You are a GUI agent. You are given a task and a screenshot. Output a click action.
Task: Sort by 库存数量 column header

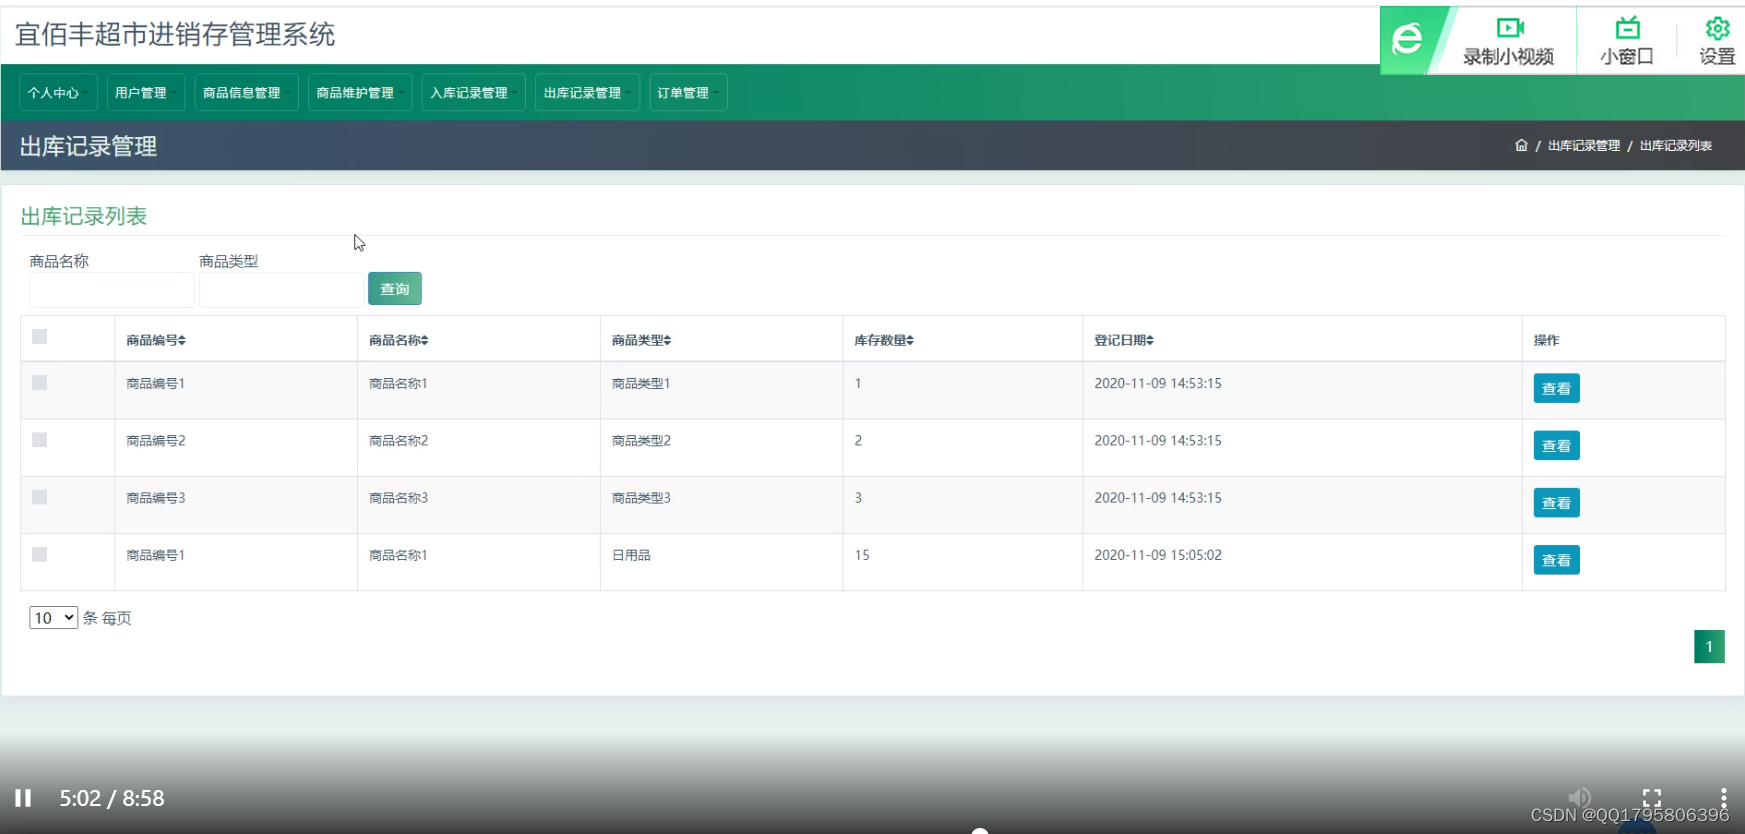(884, 340)
